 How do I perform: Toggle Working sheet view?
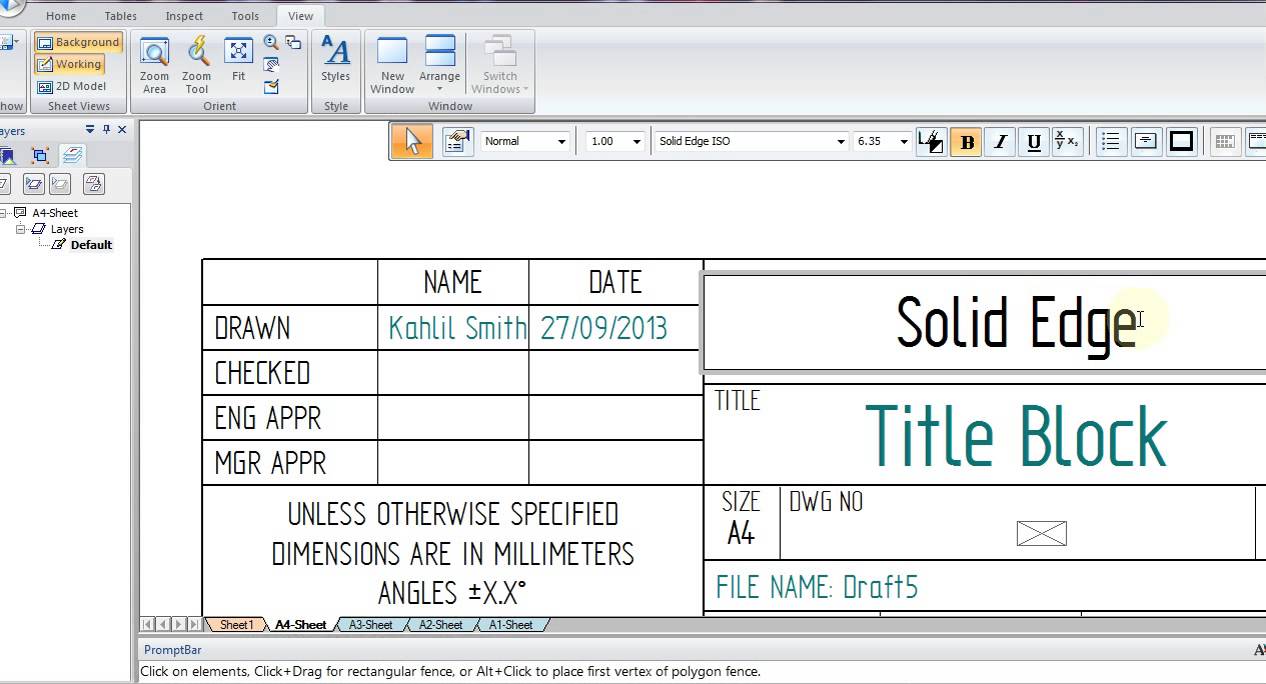point(70,65)
